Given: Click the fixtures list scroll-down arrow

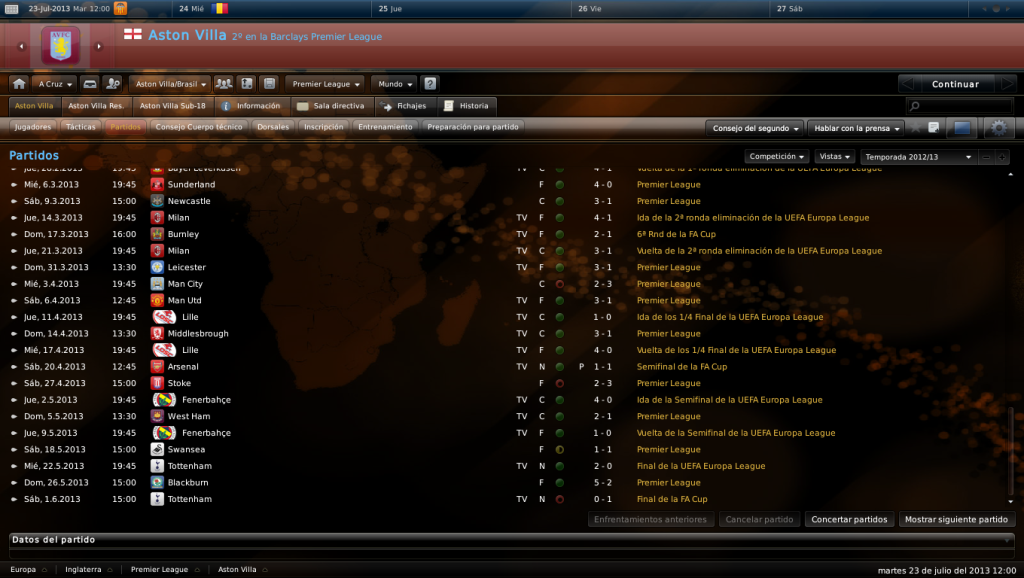Looking at the screenshot, I should point(1010,501).
